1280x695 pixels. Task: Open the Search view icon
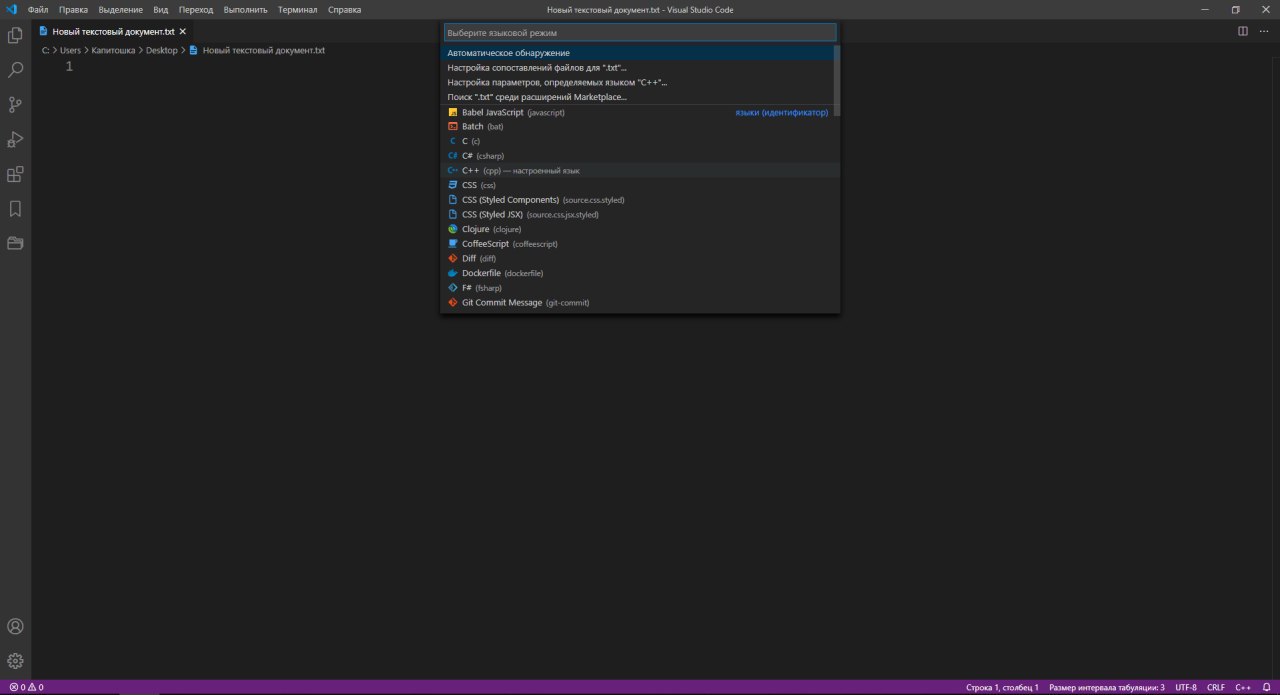coord(15,70)
